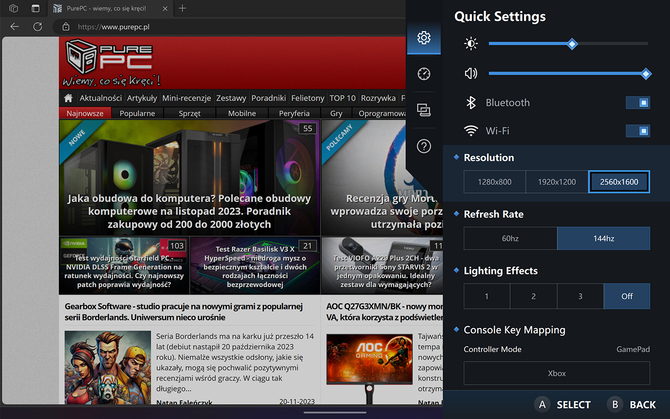Screen dimensions: 670x419
Task: Open the Quick Settings gear tab
Action: (423, 38)
